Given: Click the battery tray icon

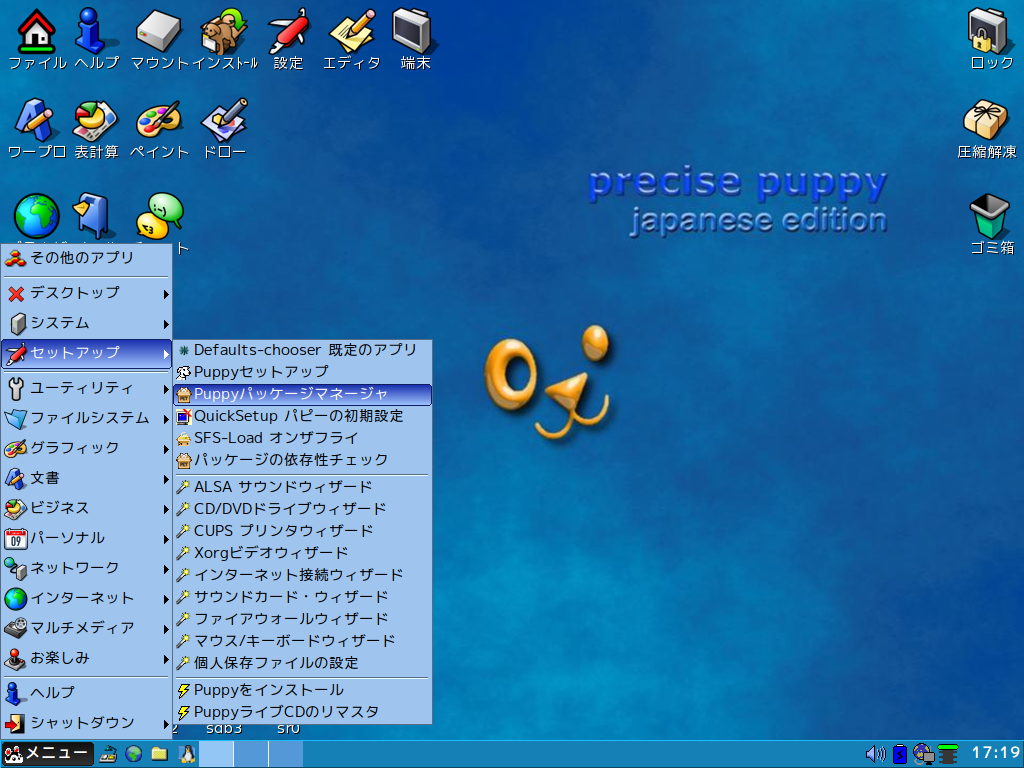Looking at the screenshot, I should [x=900, y=754].
